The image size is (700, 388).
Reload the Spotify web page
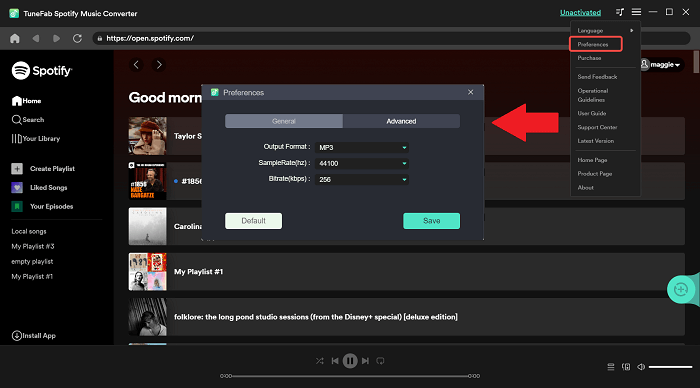[77, 38]
